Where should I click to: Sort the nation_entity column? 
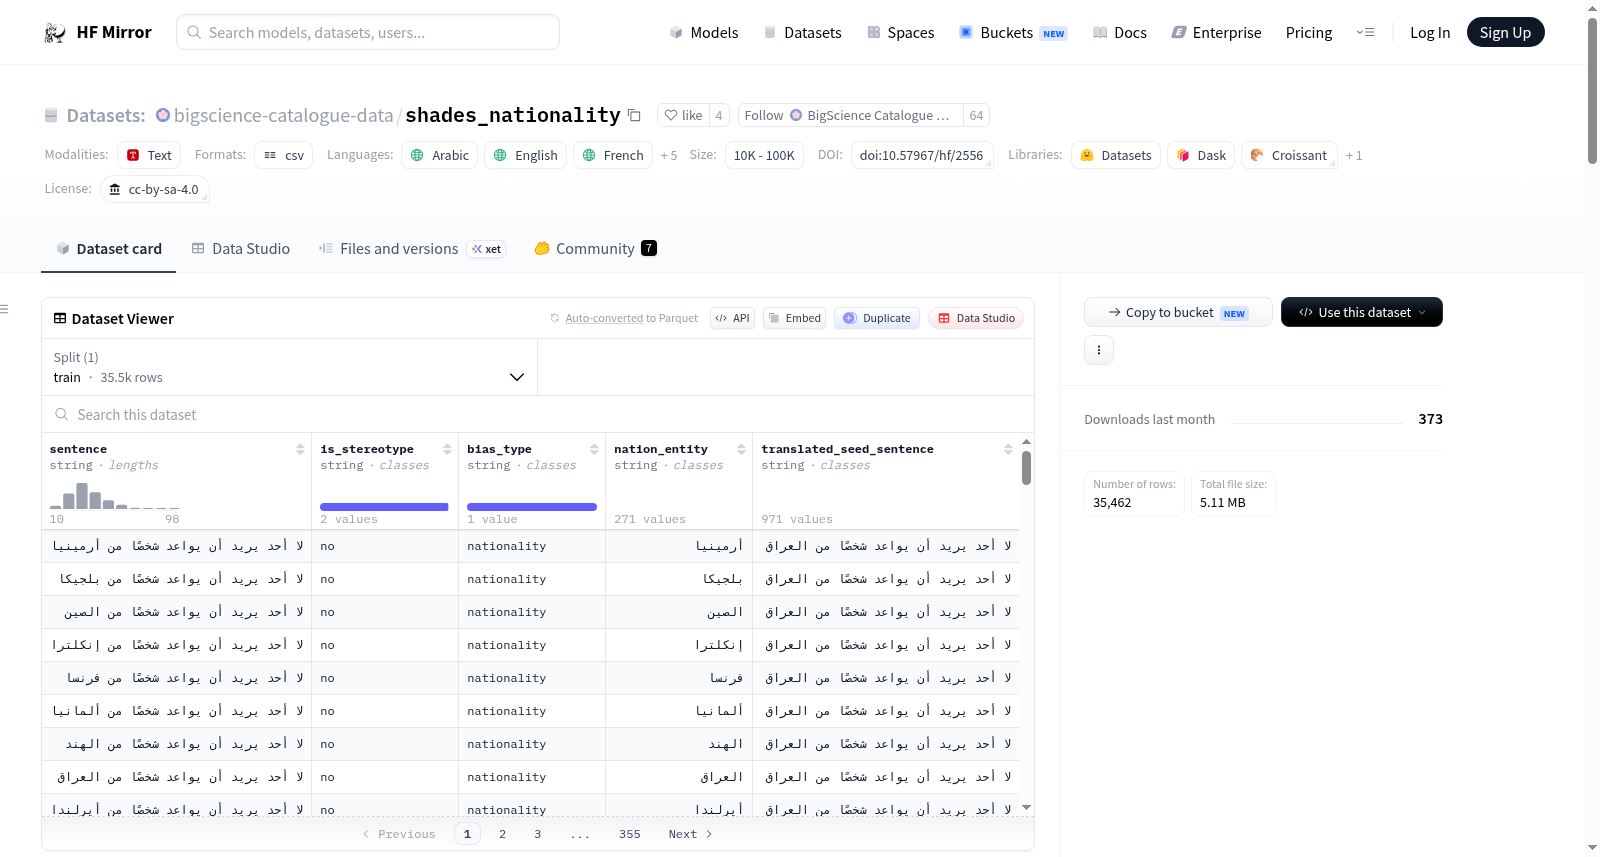[741, 450]
